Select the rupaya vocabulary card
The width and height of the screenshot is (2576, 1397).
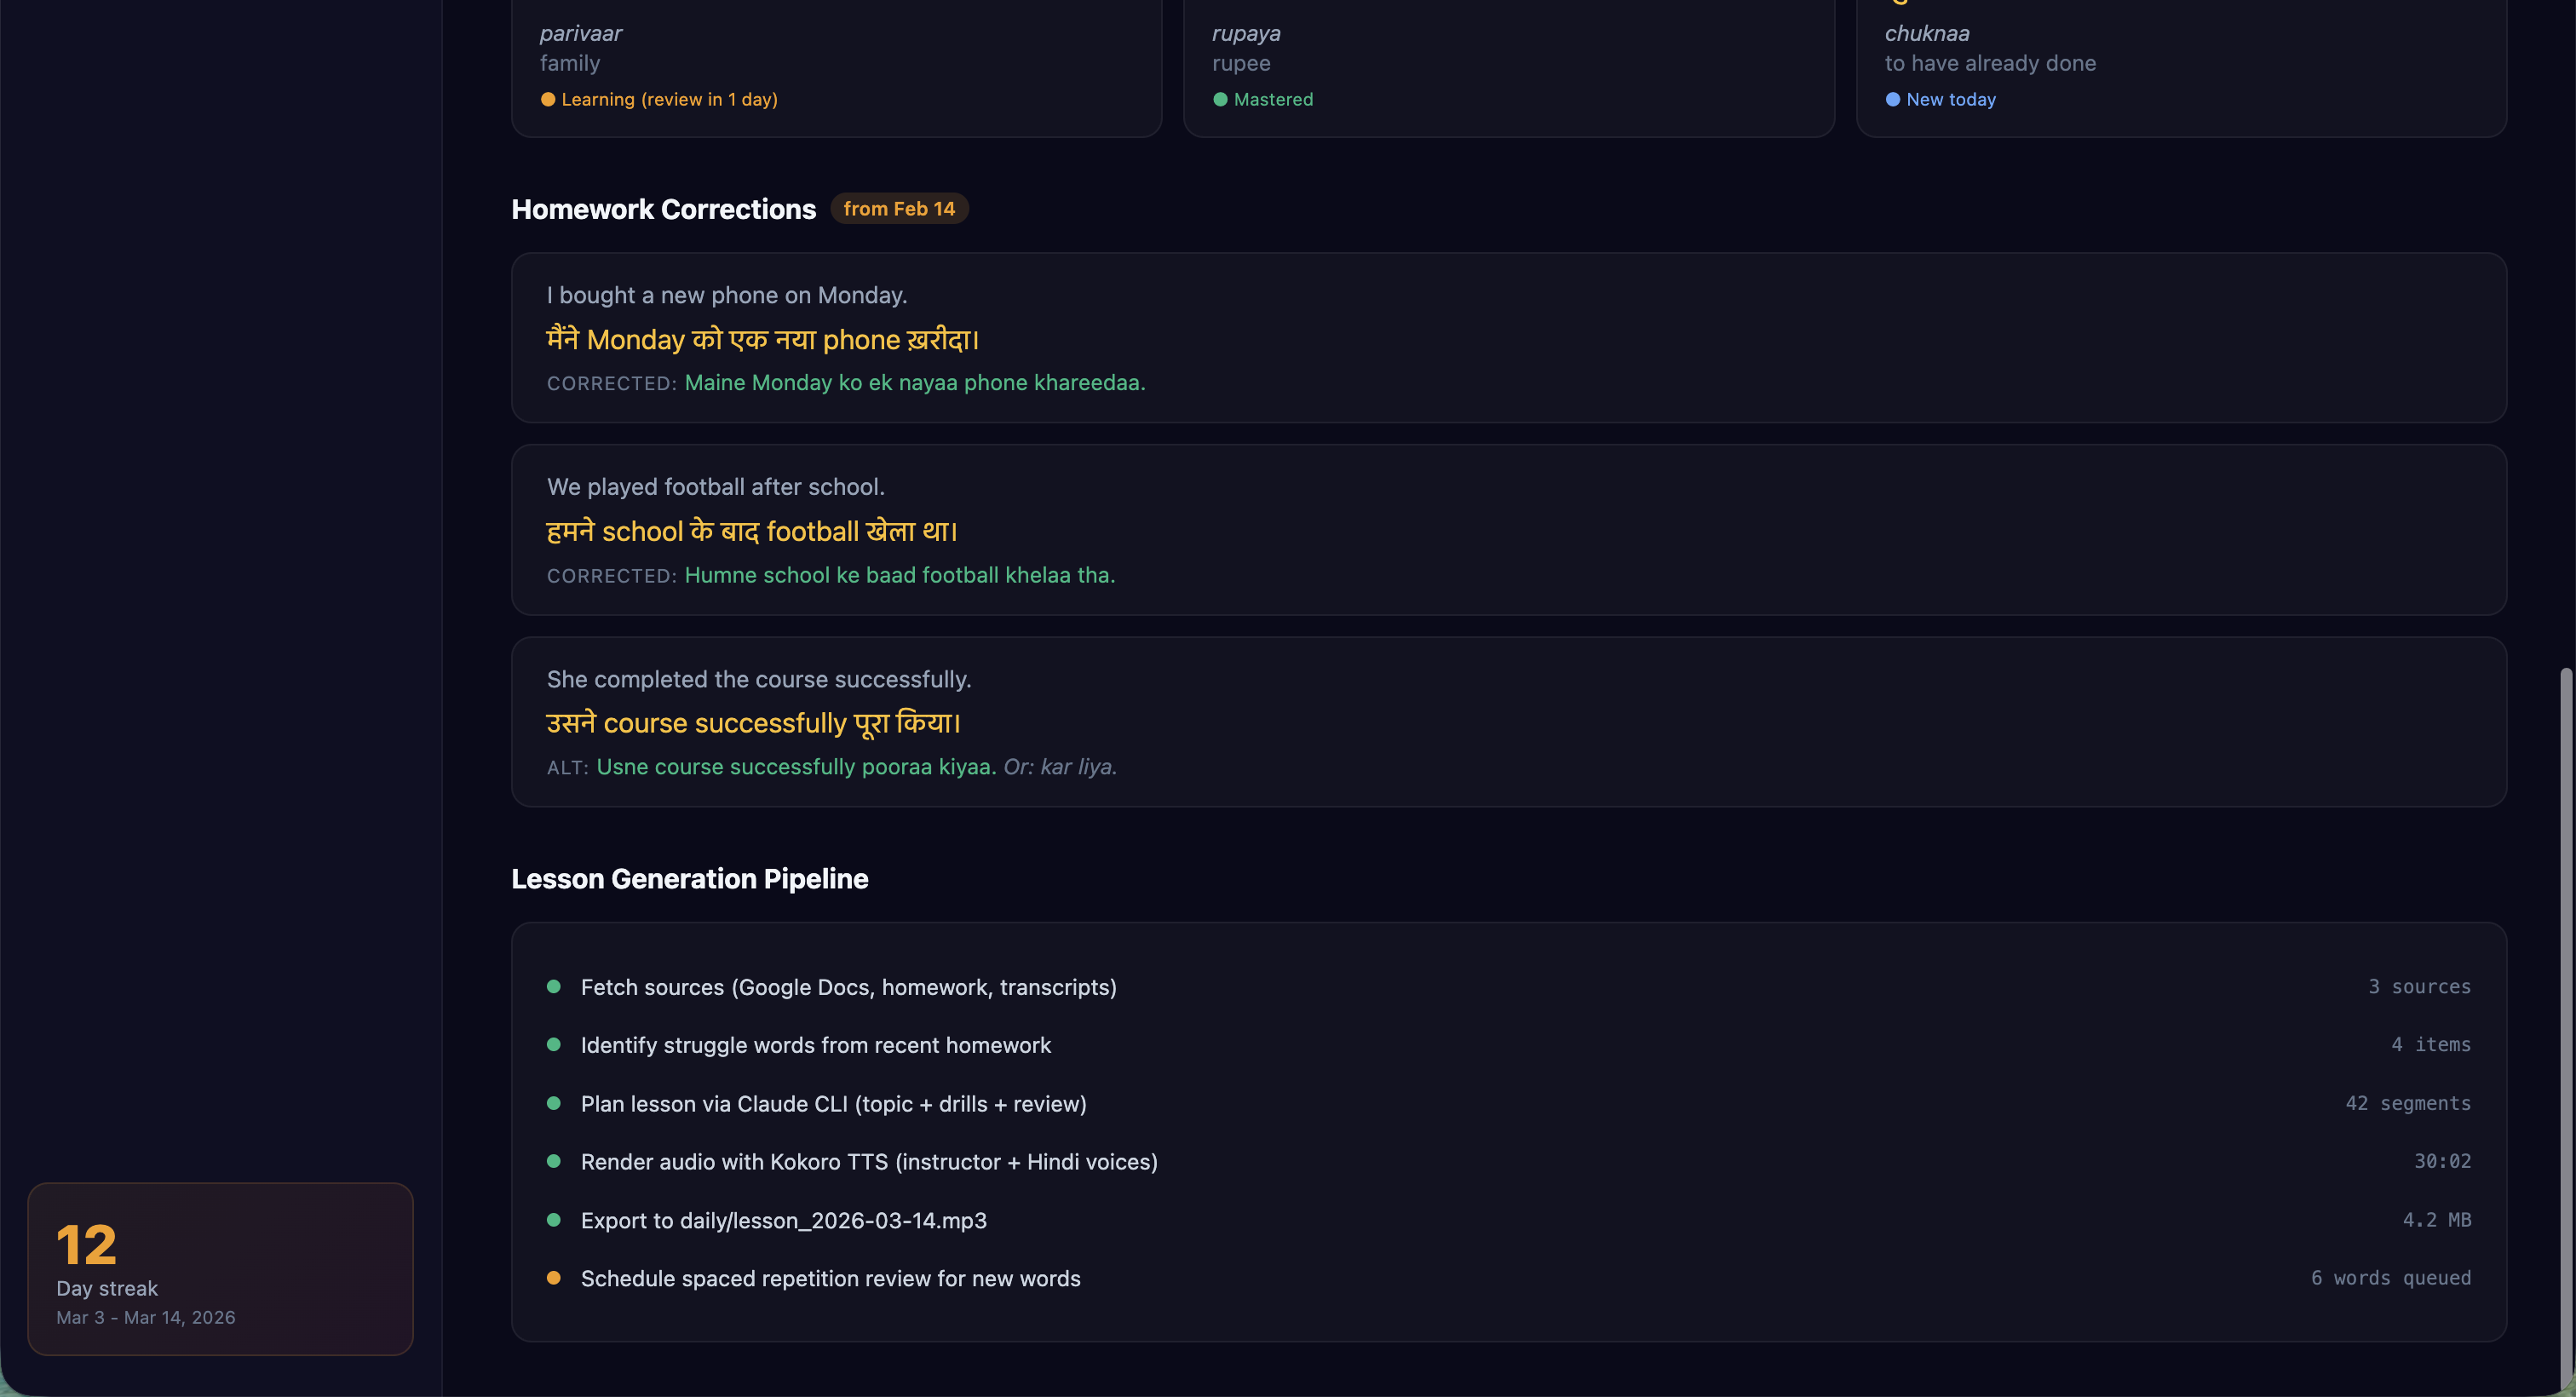1508,65
